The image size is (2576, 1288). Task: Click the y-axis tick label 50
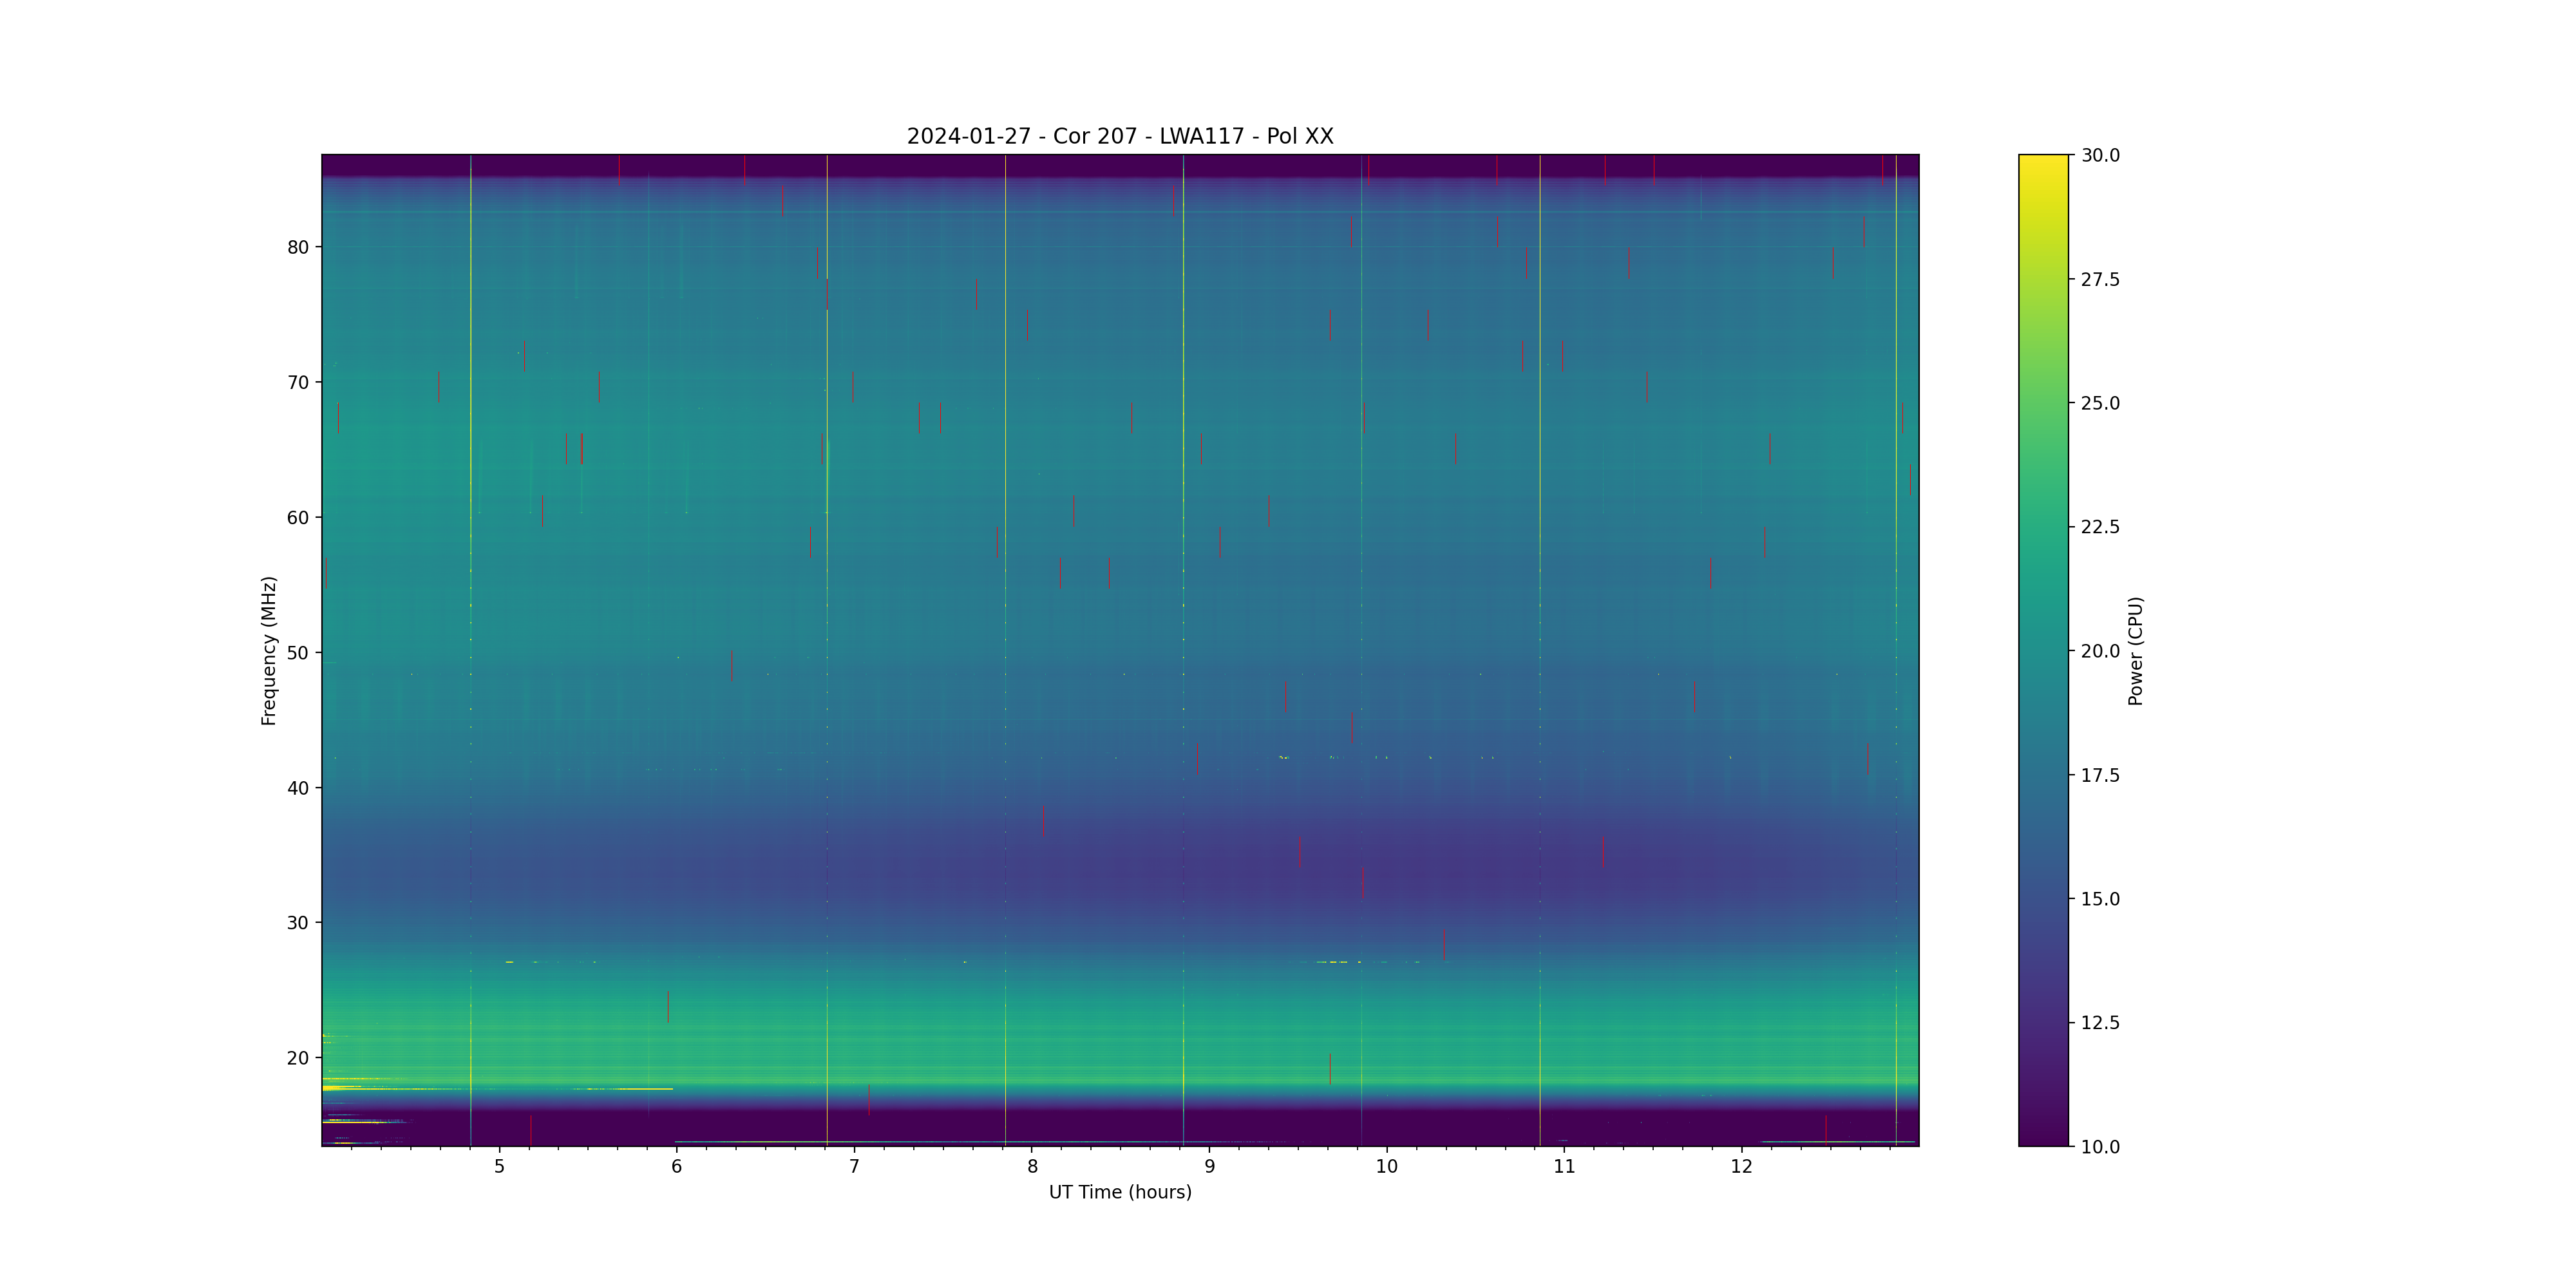[298, 653]
